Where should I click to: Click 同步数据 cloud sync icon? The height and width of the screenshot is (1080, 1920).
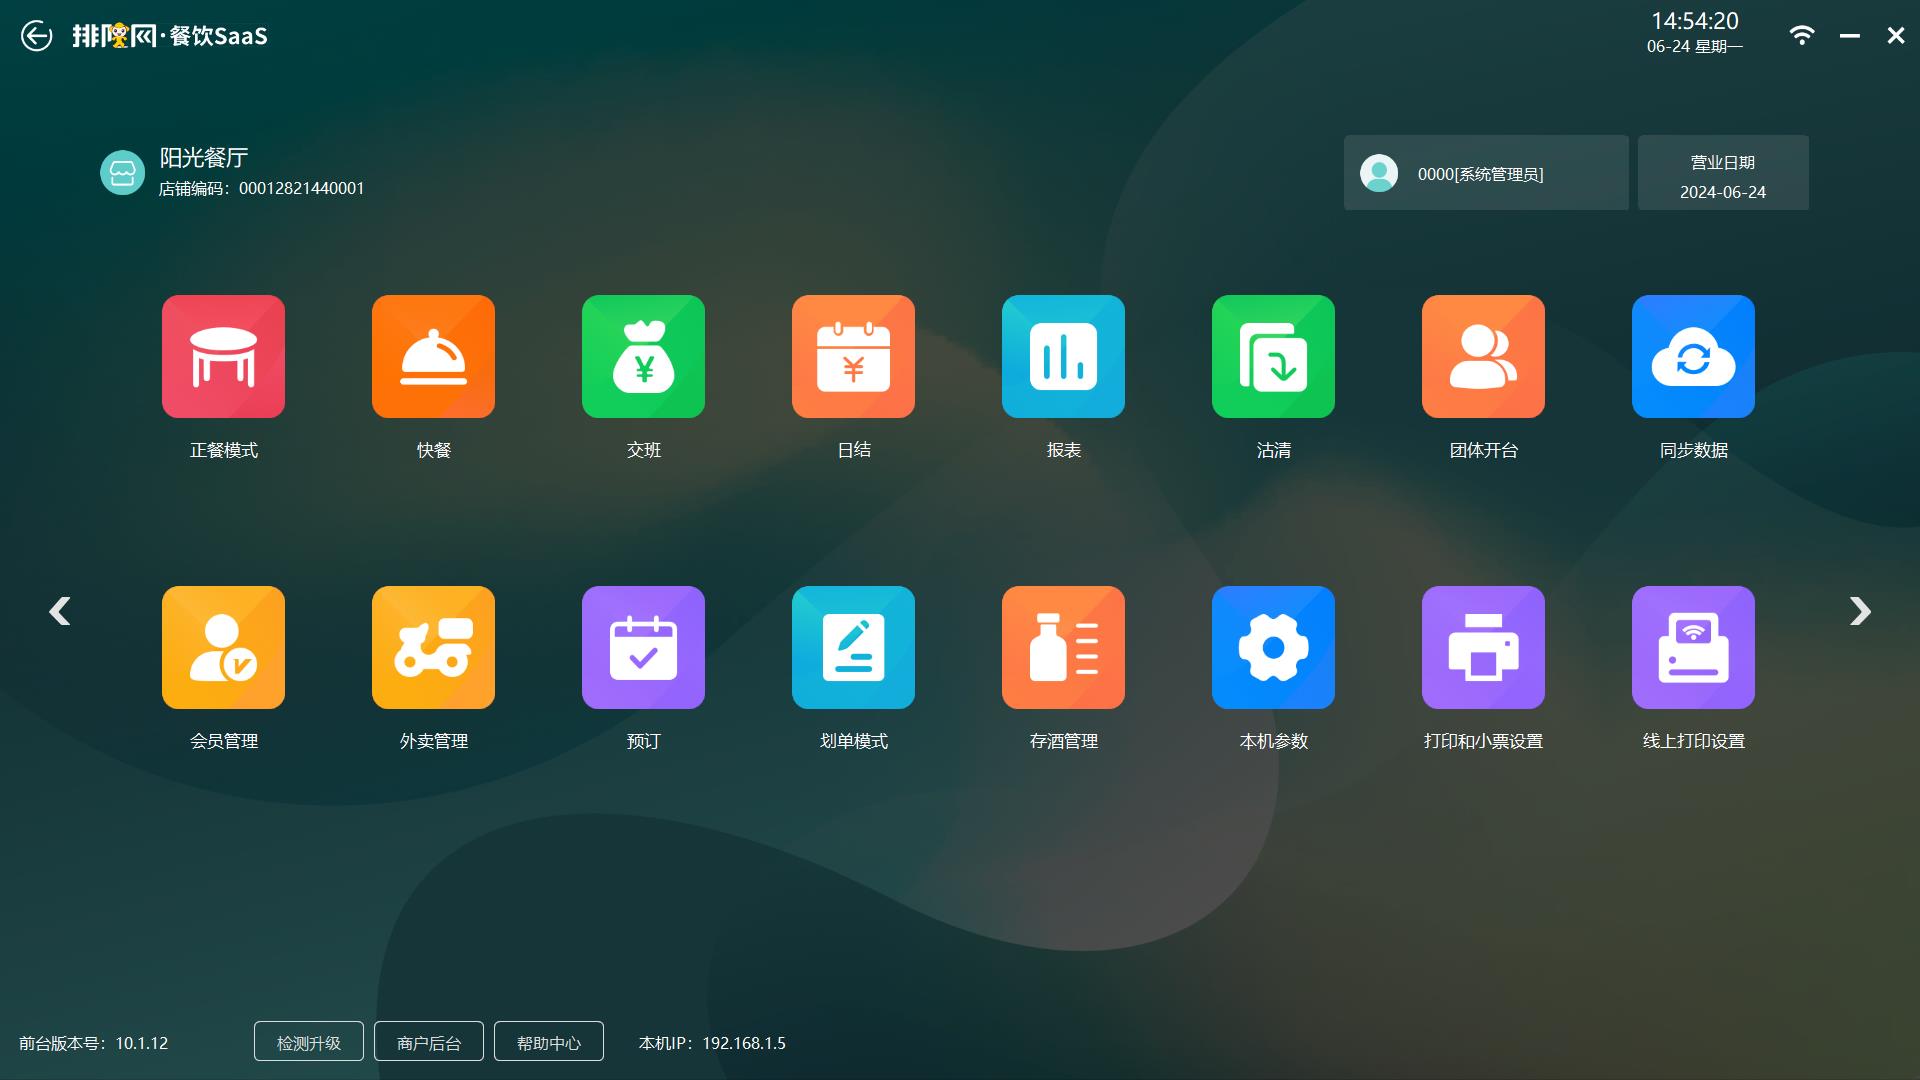pyautogui.click(x=1693, y=356)
